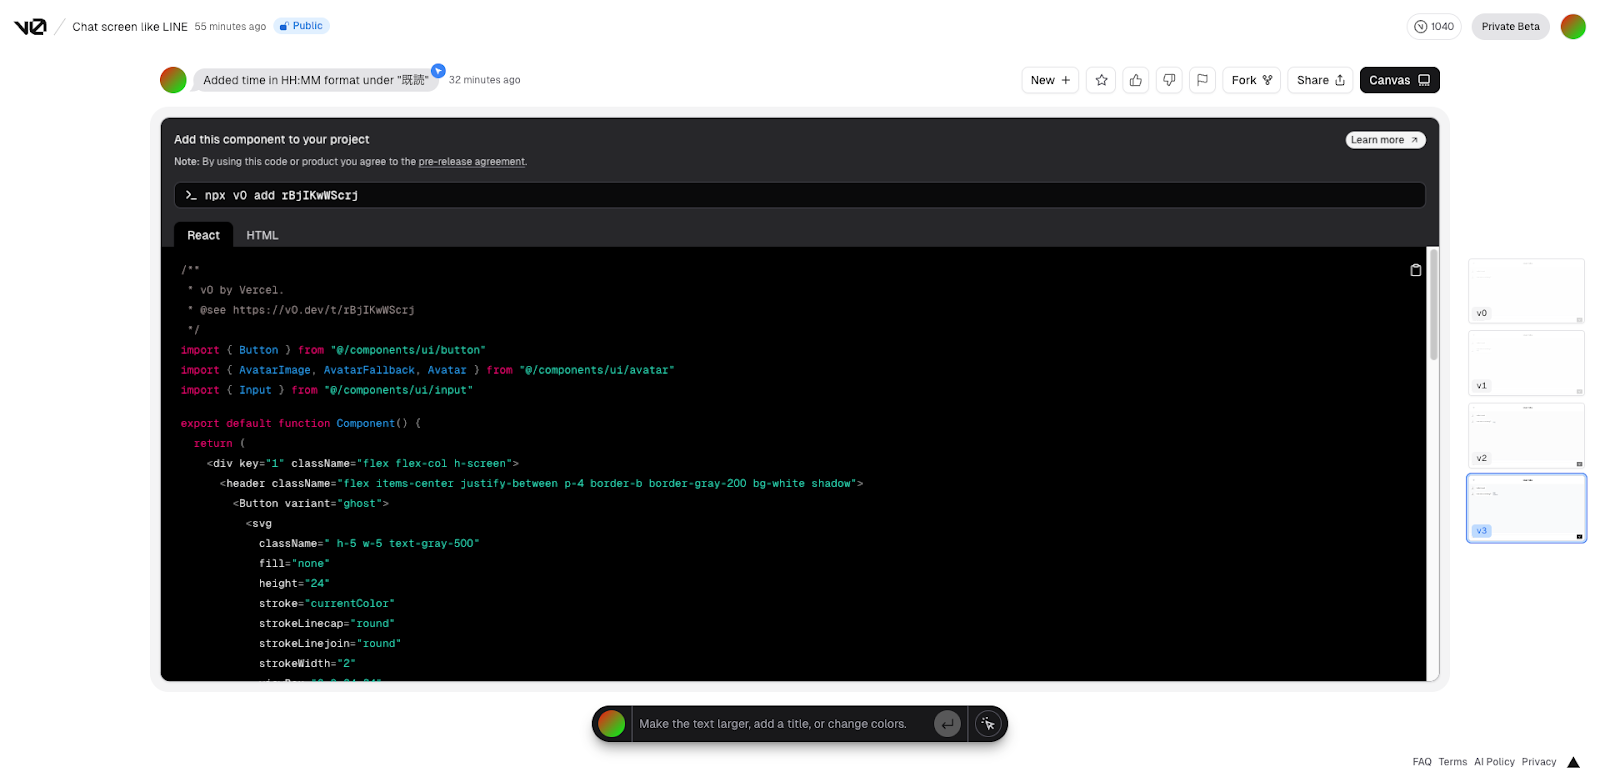This screenshot has width=1600, height=782.
Task: Star this generation as favorite
Action: coord(1101,80)
